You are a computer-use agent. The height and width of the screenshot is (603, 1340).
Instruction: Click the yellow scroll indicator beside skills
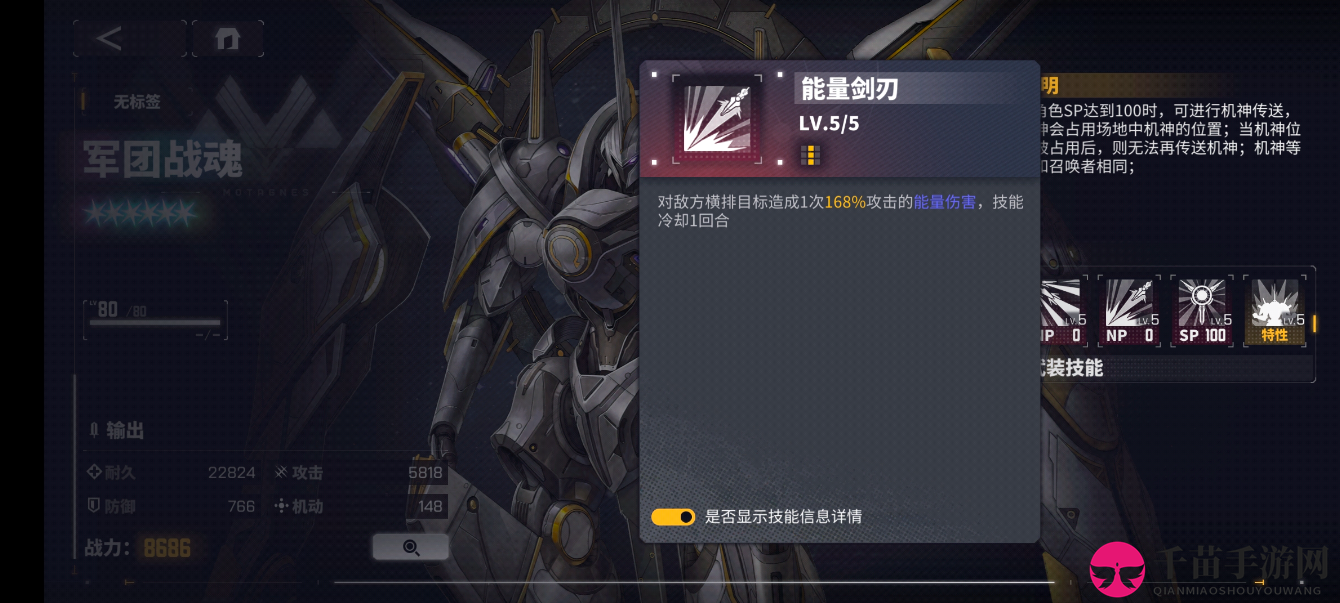coord(1314,323)
